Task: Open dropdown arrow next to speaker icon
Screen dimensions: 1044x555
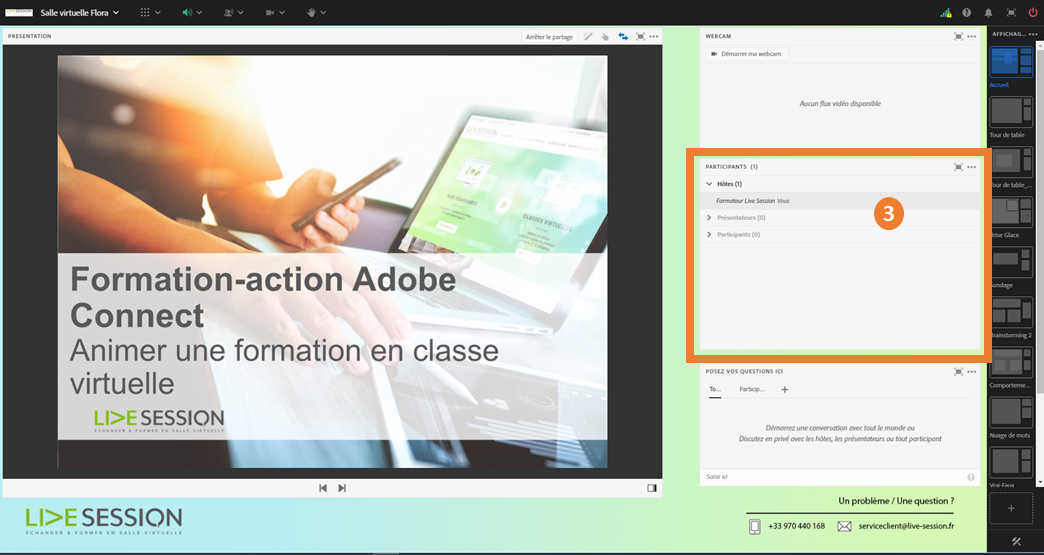Action: [x=199, y=12]
